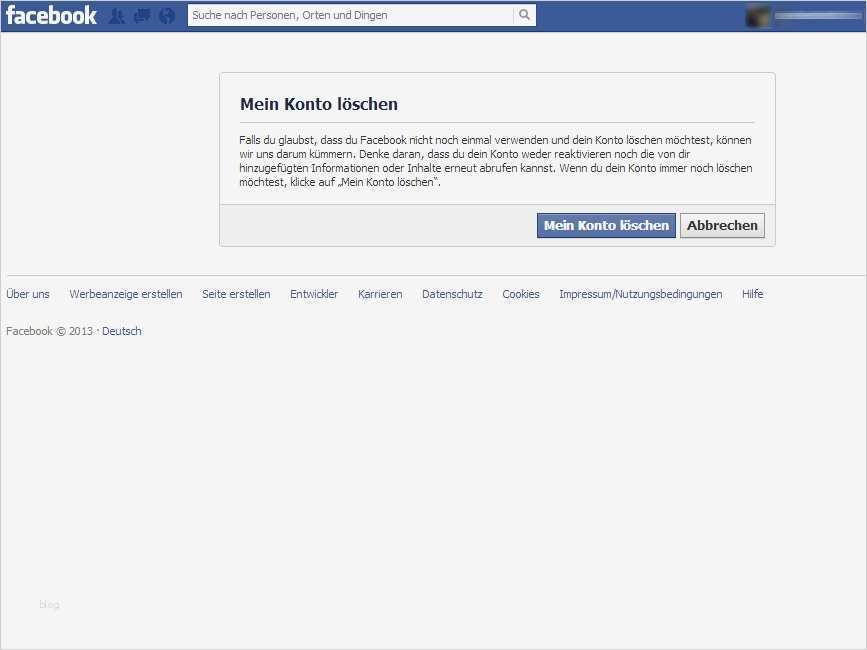Open friend requests icon
Image resolution: width=867 pixels, height=650 pixels.
117,16
